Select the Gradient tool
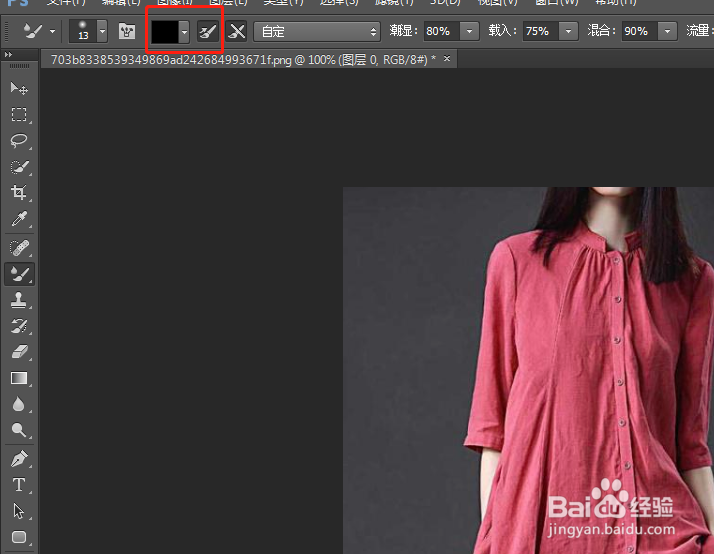This screenshot has width=714, height=554. (x=19, y=378)
